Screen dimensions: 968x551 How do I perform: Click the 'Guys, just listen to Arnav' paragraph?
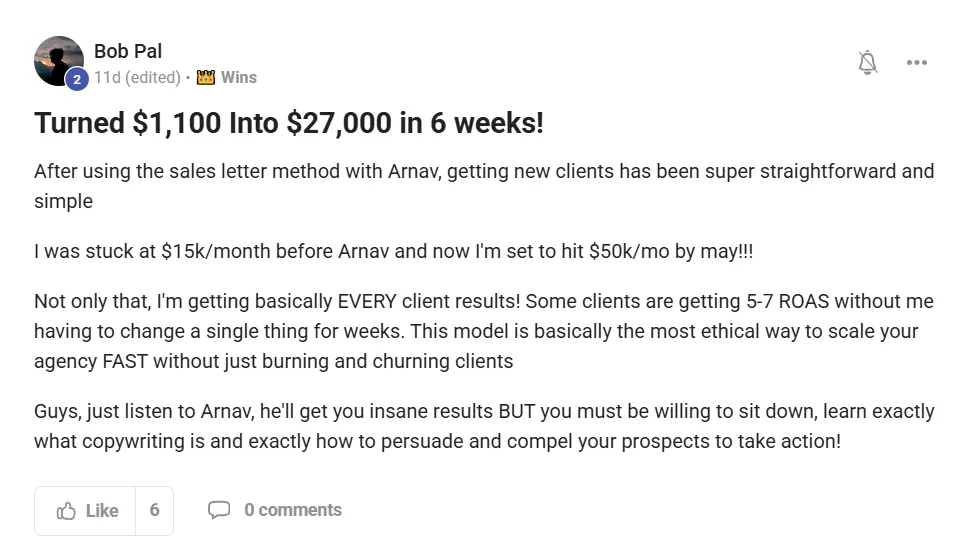[484, 411]
